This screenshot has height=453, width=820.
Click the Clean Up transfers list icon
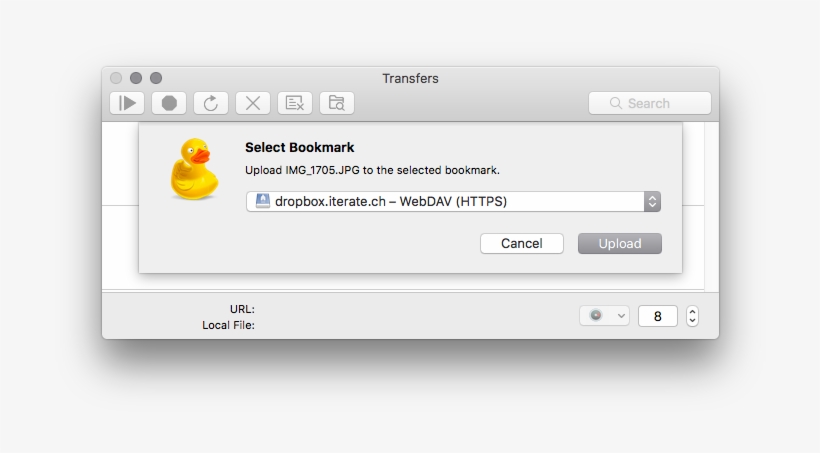[295, 103]
